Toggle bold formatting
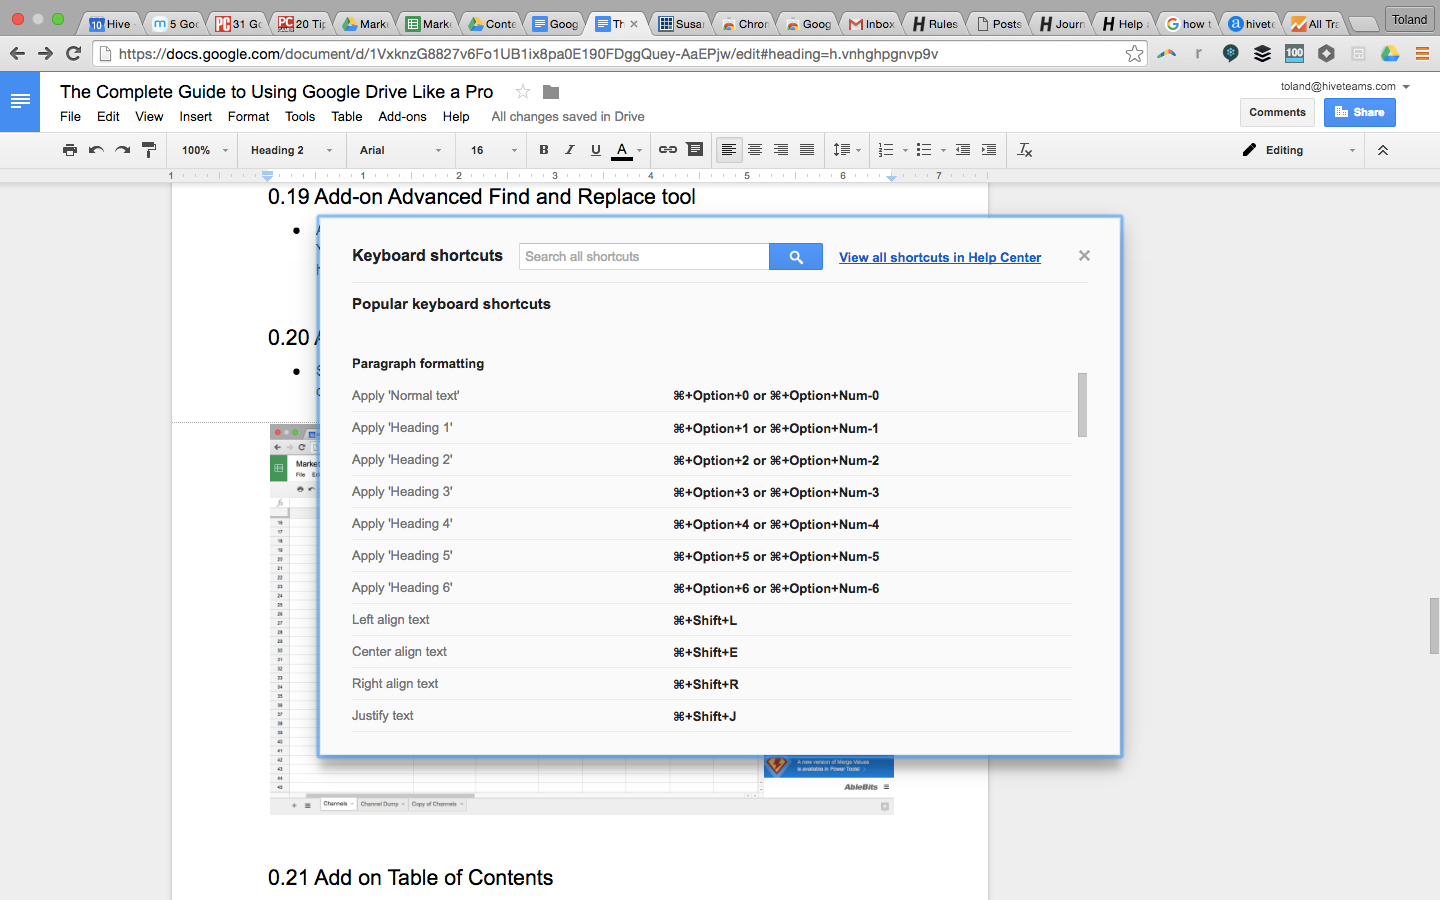The height and width of the screenshot is (900, 1440). click(x=543, y=150)
